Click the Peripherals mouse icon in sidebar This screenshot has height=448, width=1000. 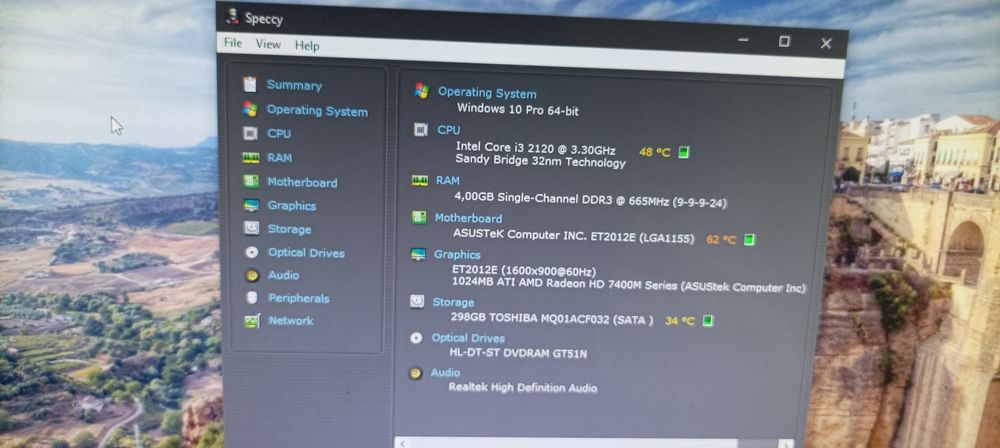click(252, 297)
